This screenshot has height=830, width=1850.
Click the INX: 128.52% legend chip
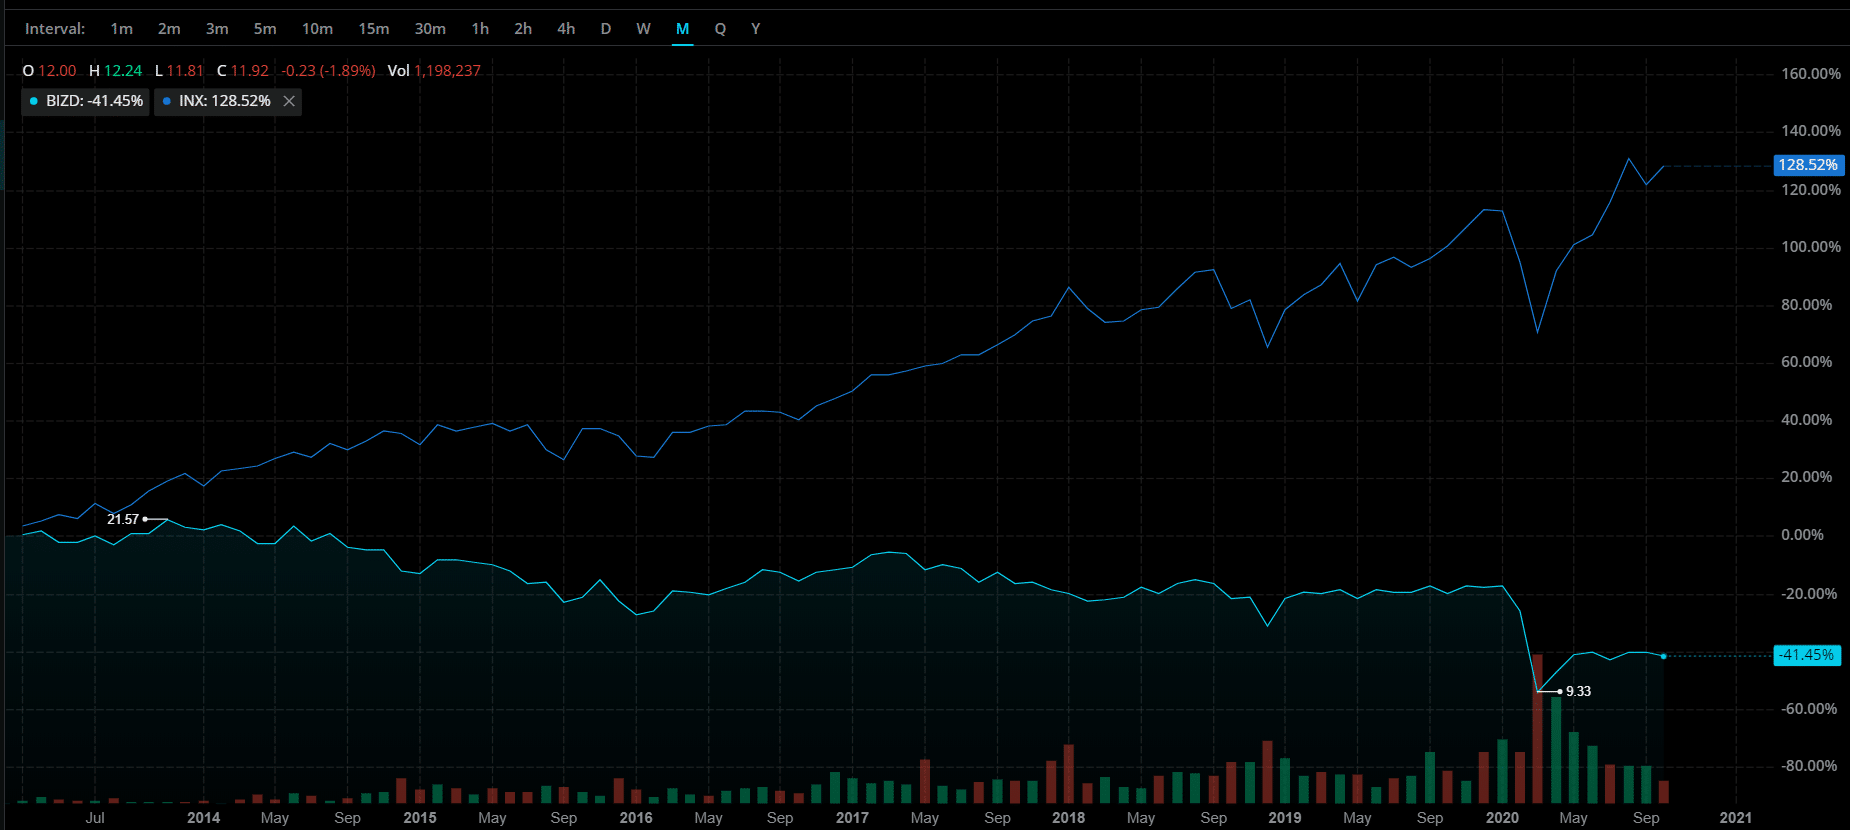228,101
